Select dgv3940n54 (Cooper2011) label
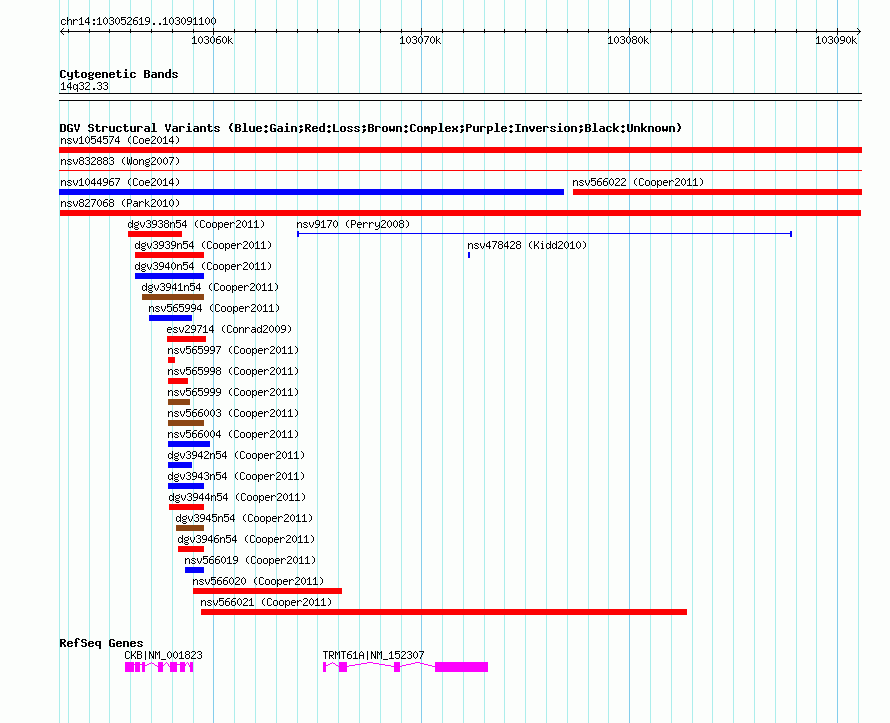This screenshot has height=723, width=890. coord(203,266)
